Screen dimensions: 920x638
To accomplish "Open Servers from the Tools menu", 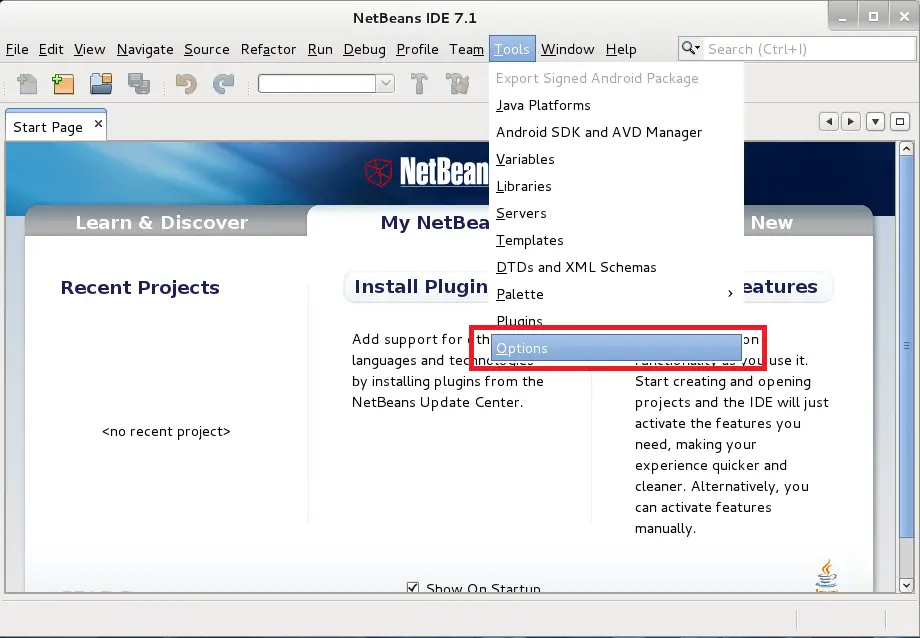I will [x=616, y=214].
